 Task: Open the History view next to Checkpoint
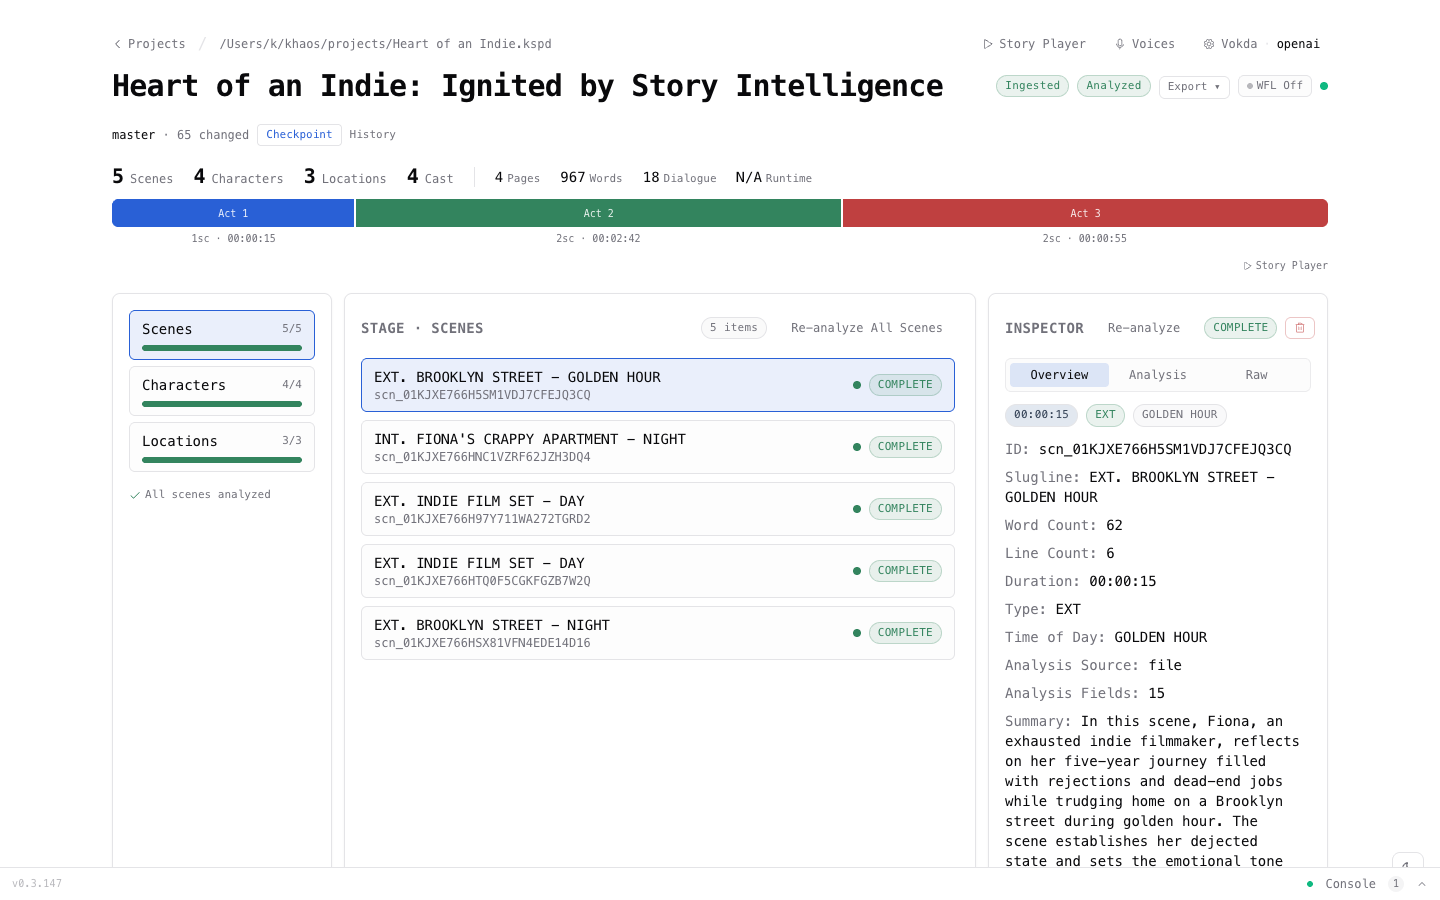click(372, 134)
